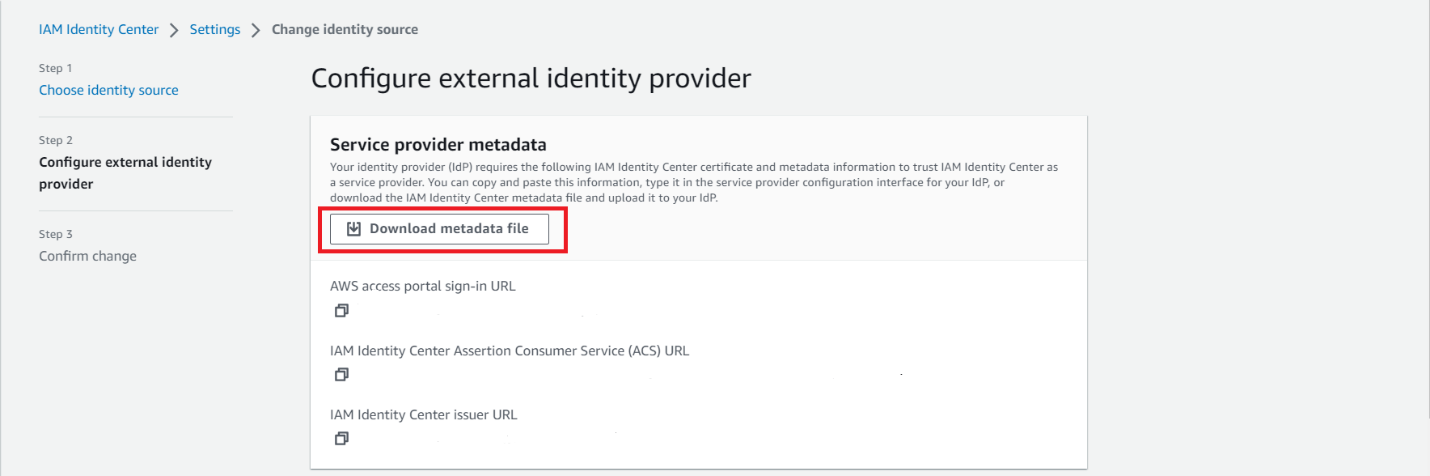Click the chevron after IAM Identity Center breadcrumb
The width and height of the screenshot is (1430, 476).
tap(174, 30)
